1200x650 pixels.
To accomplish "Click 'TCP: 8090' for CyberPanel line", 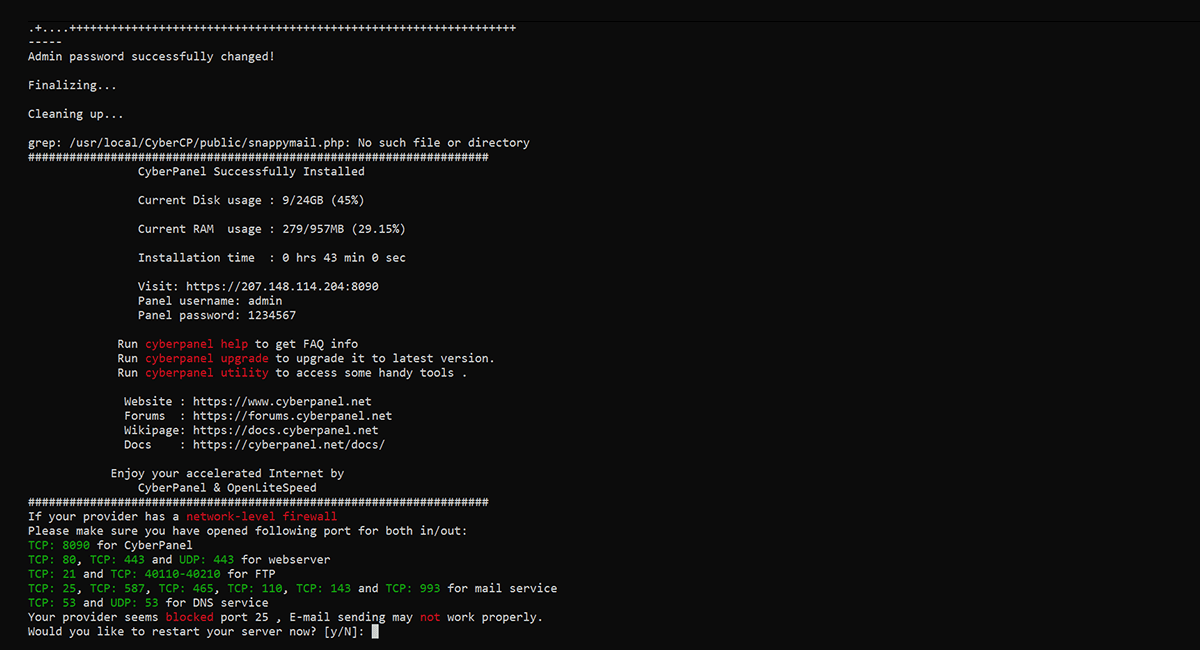I will pyautogui.click(x=110, y=546).
